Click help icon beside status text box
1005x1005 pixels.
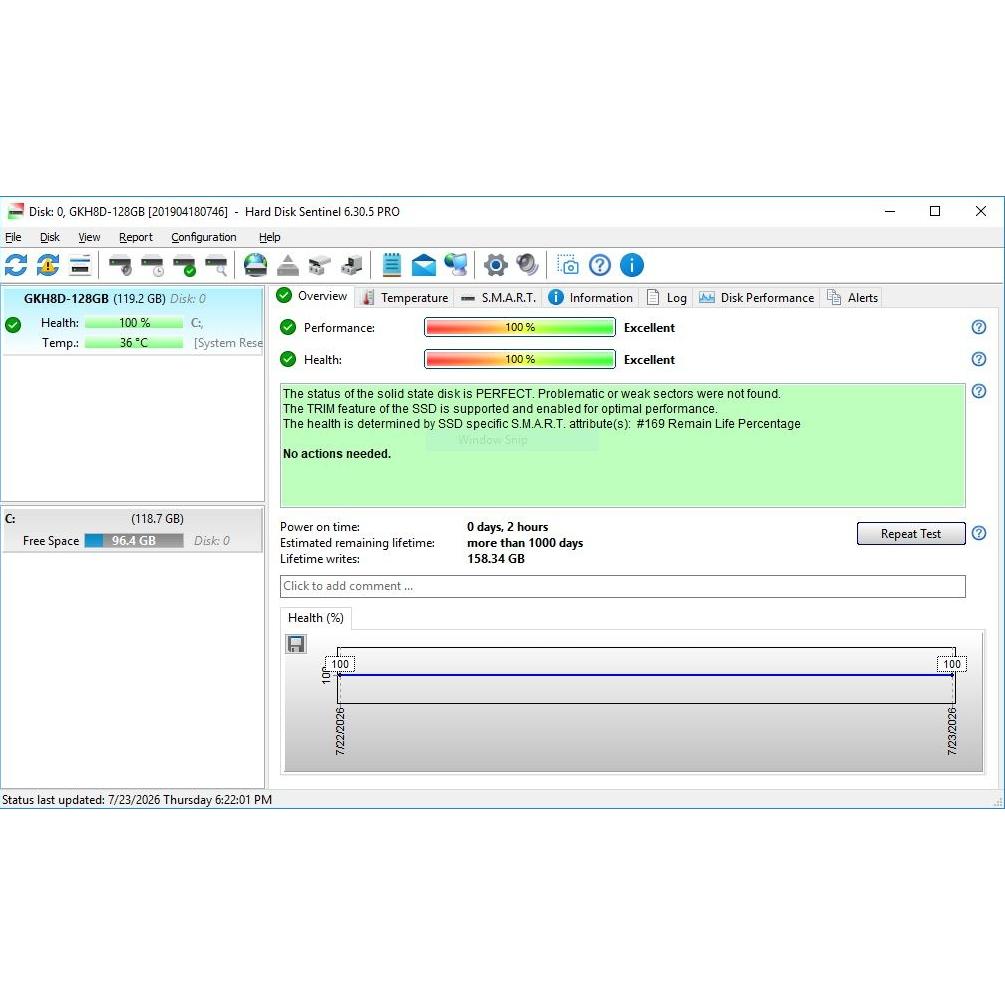click(x=979, y=391)
